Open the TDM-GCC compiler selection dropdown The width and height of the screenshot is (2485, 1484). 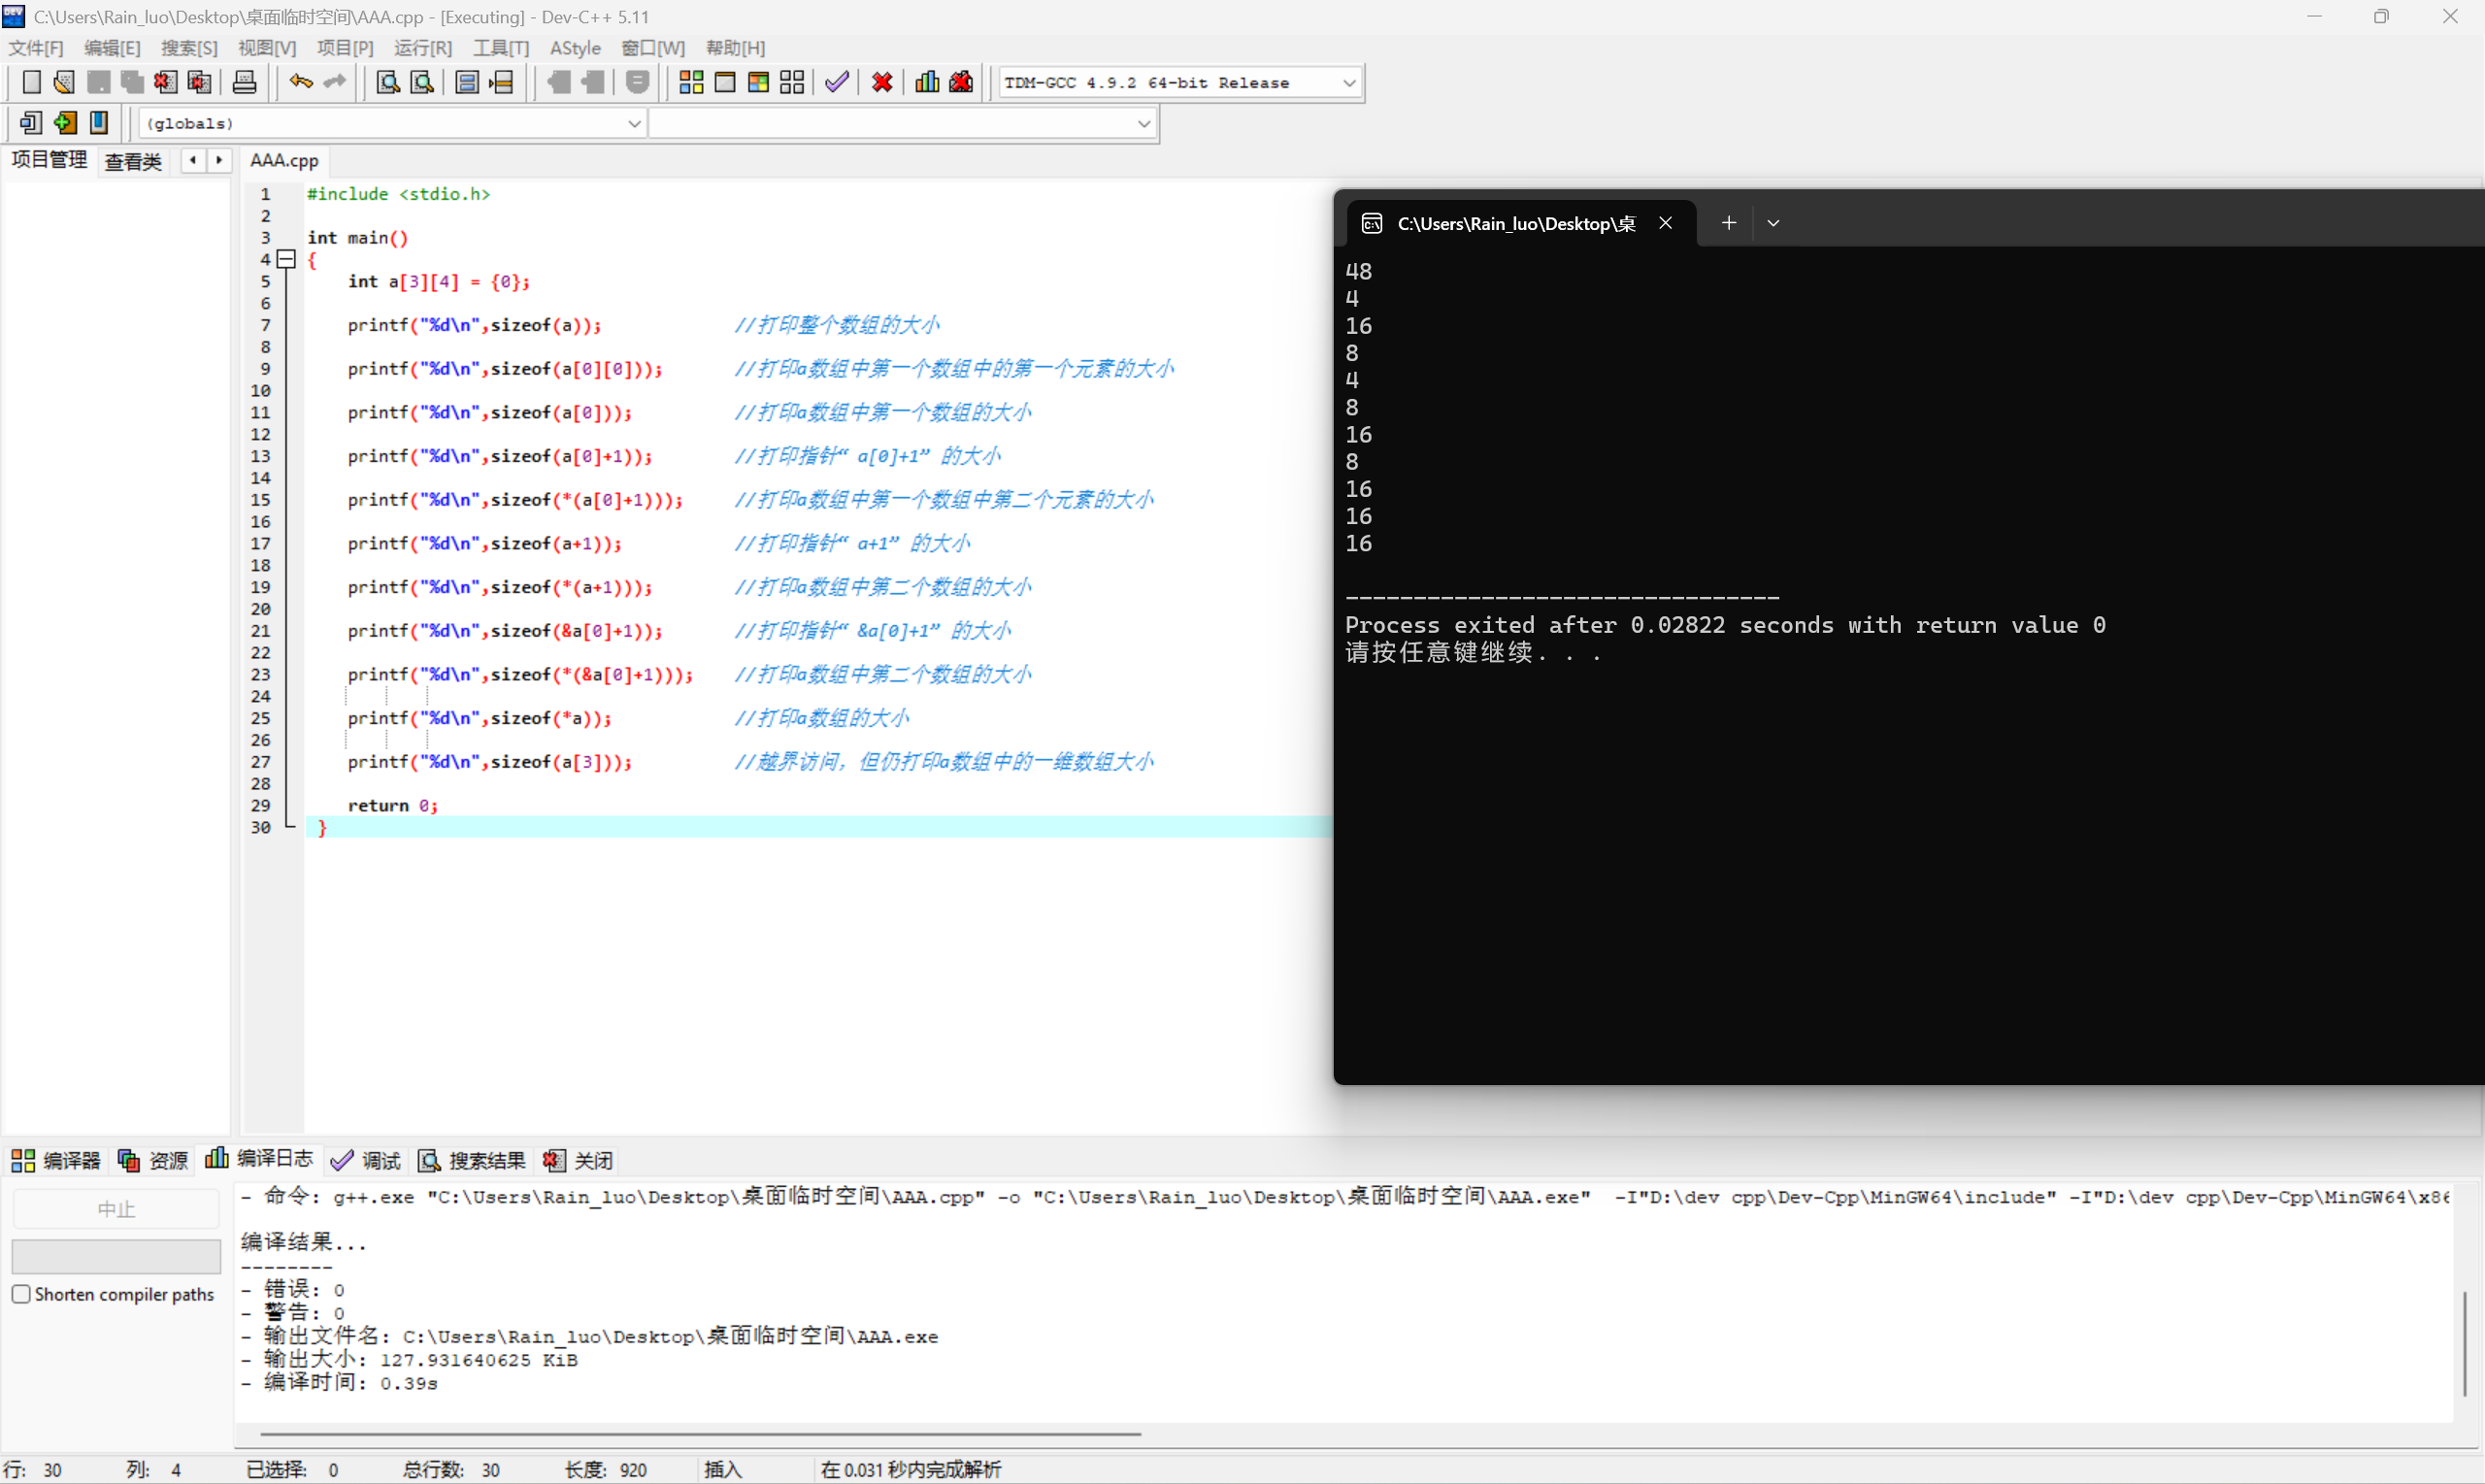point(1348,83)
